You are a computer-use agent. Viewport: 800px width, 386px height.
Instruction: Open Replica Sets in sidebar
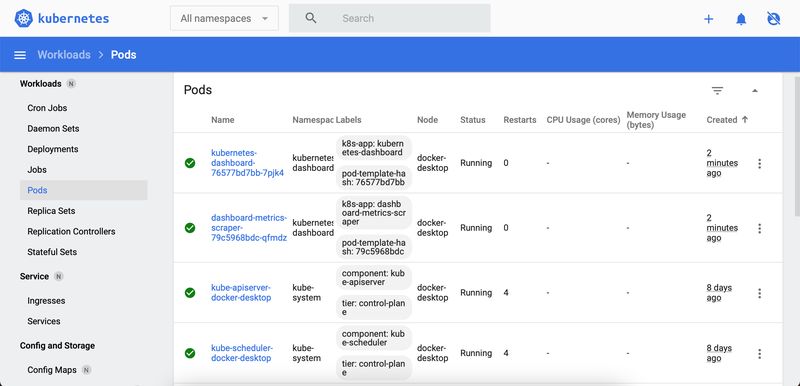click(51, 211)
